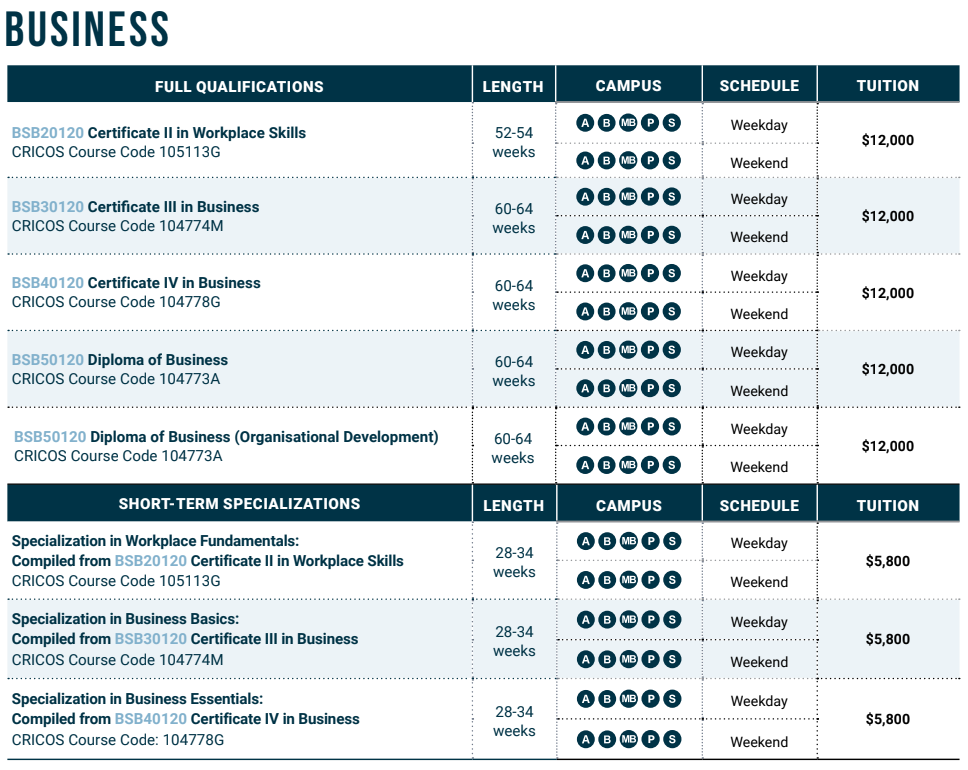Click 'B' campus icon in Business Essentials weekend row
The height and width of the screenshot is (770, 968).
point(606,740)
